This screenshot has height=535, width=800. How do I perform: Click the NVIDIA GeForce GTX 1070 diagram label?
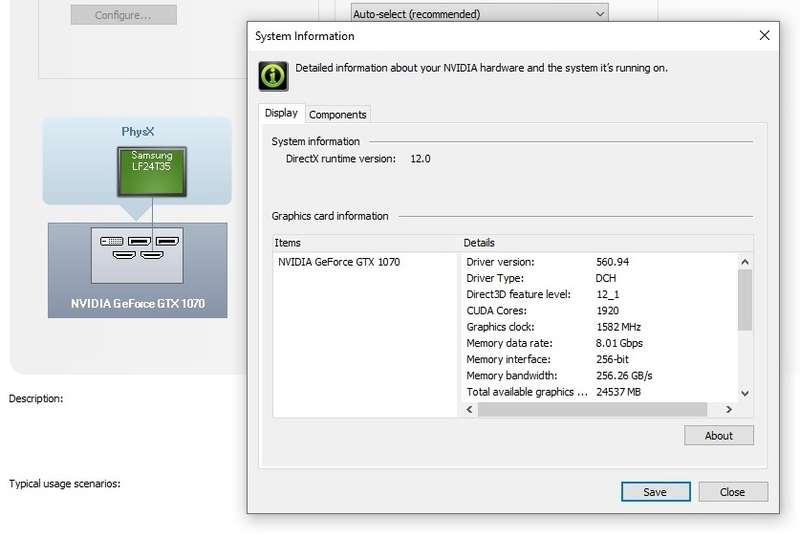pos(138,303)
